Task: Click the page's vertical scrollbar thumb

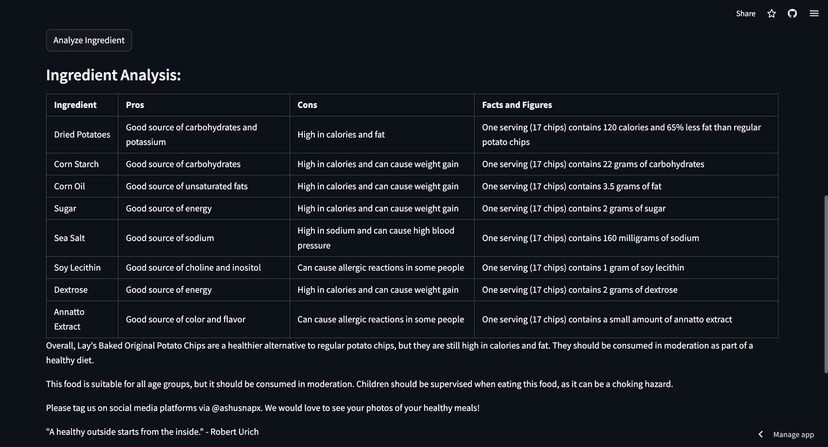Action: 825,284
